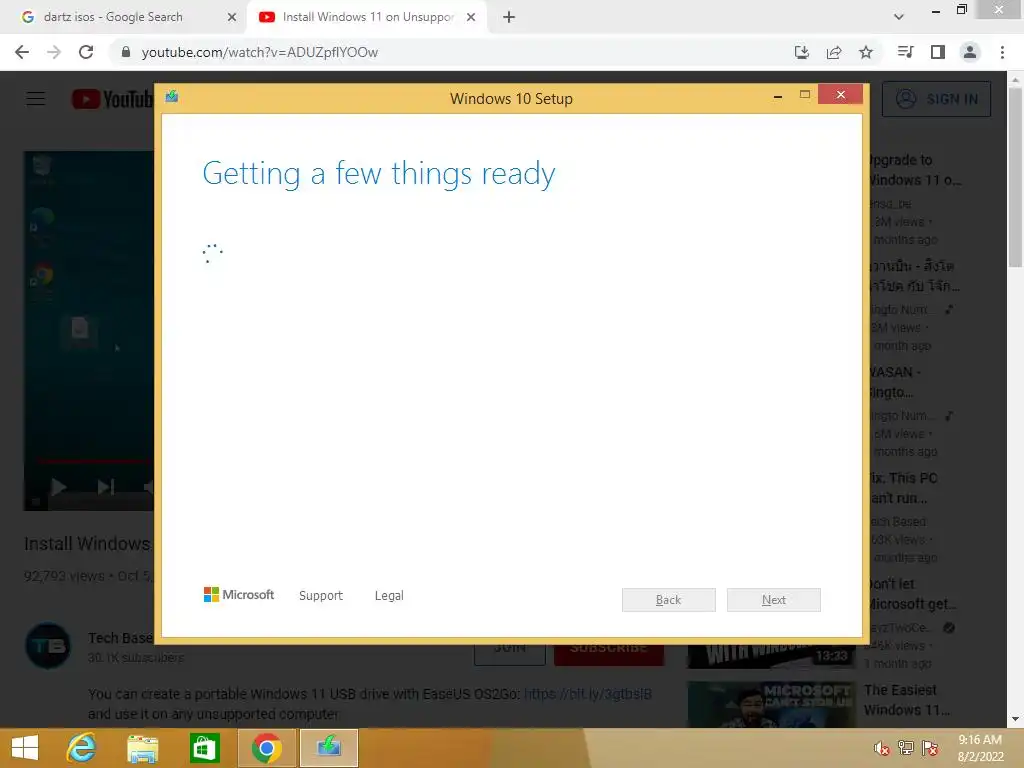Go back in Chrome browser history
1024x768 pixels.
point(22,52)
